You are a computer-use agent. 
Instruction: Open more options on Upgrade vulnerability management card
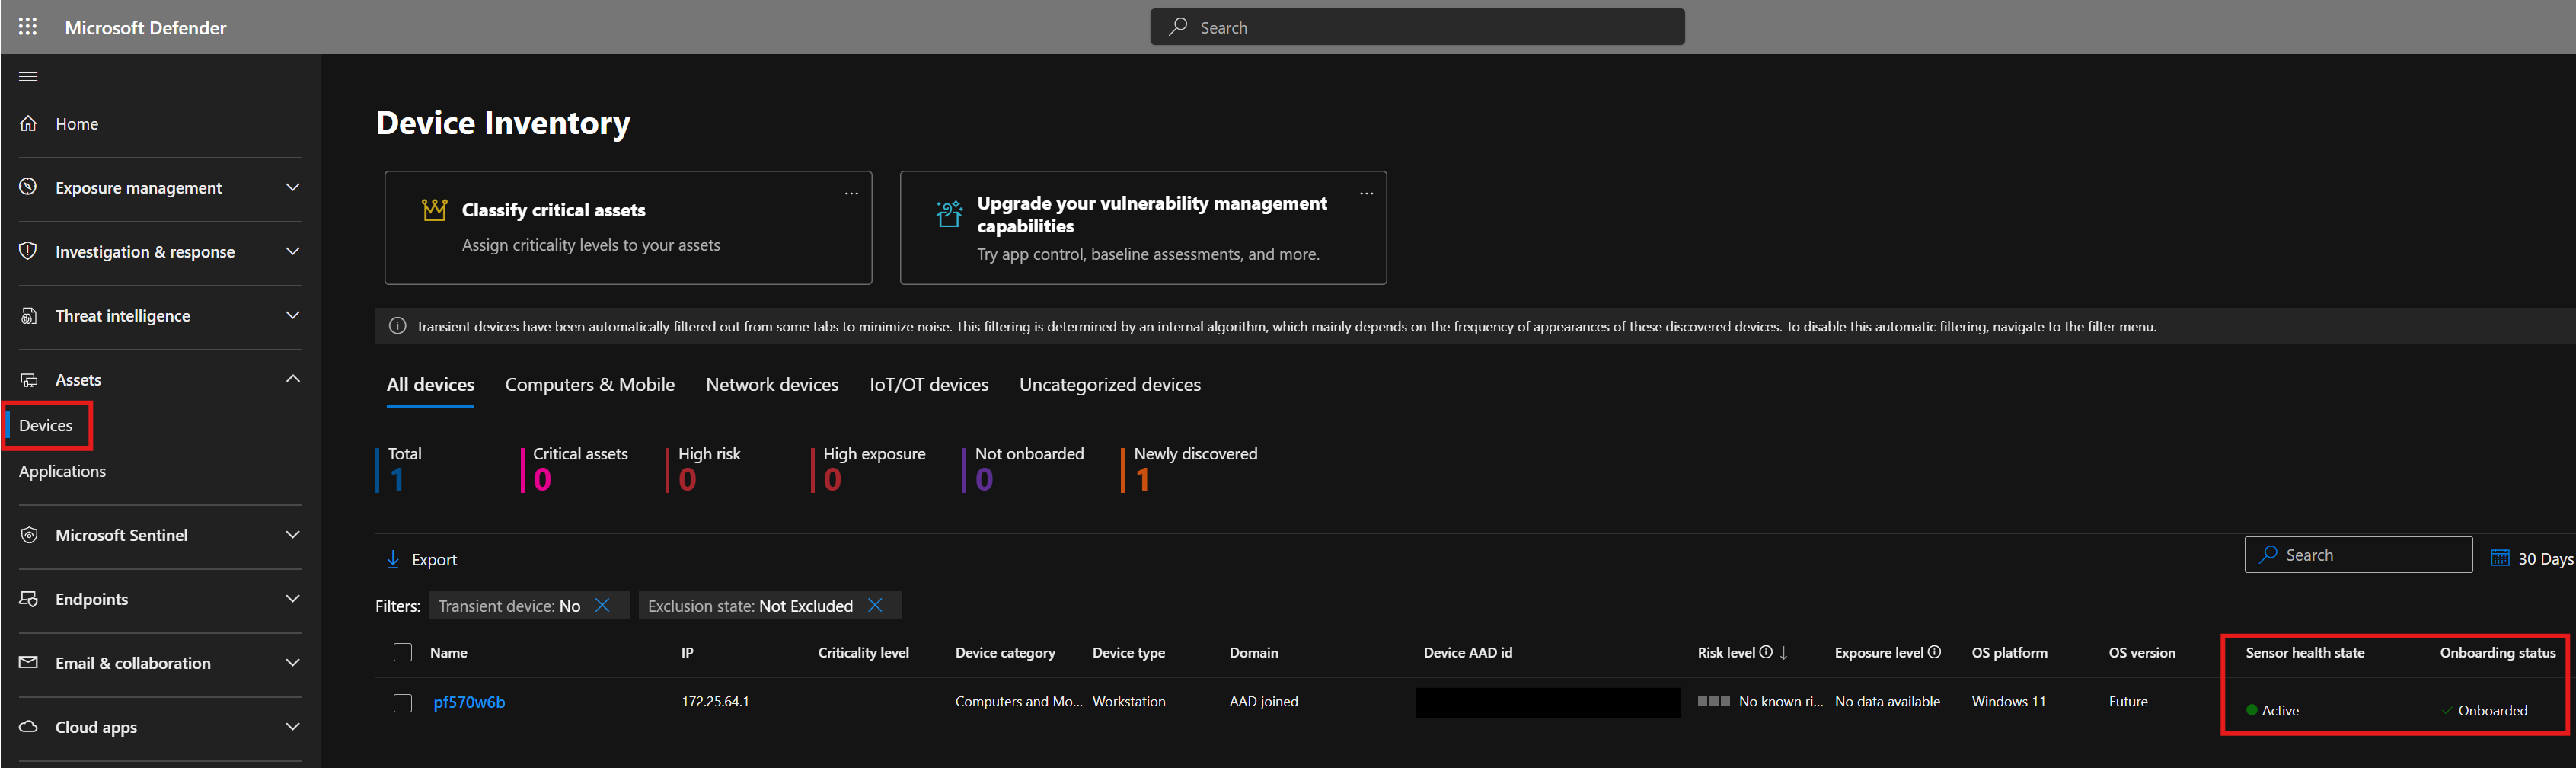click(x=1366, y=193)
